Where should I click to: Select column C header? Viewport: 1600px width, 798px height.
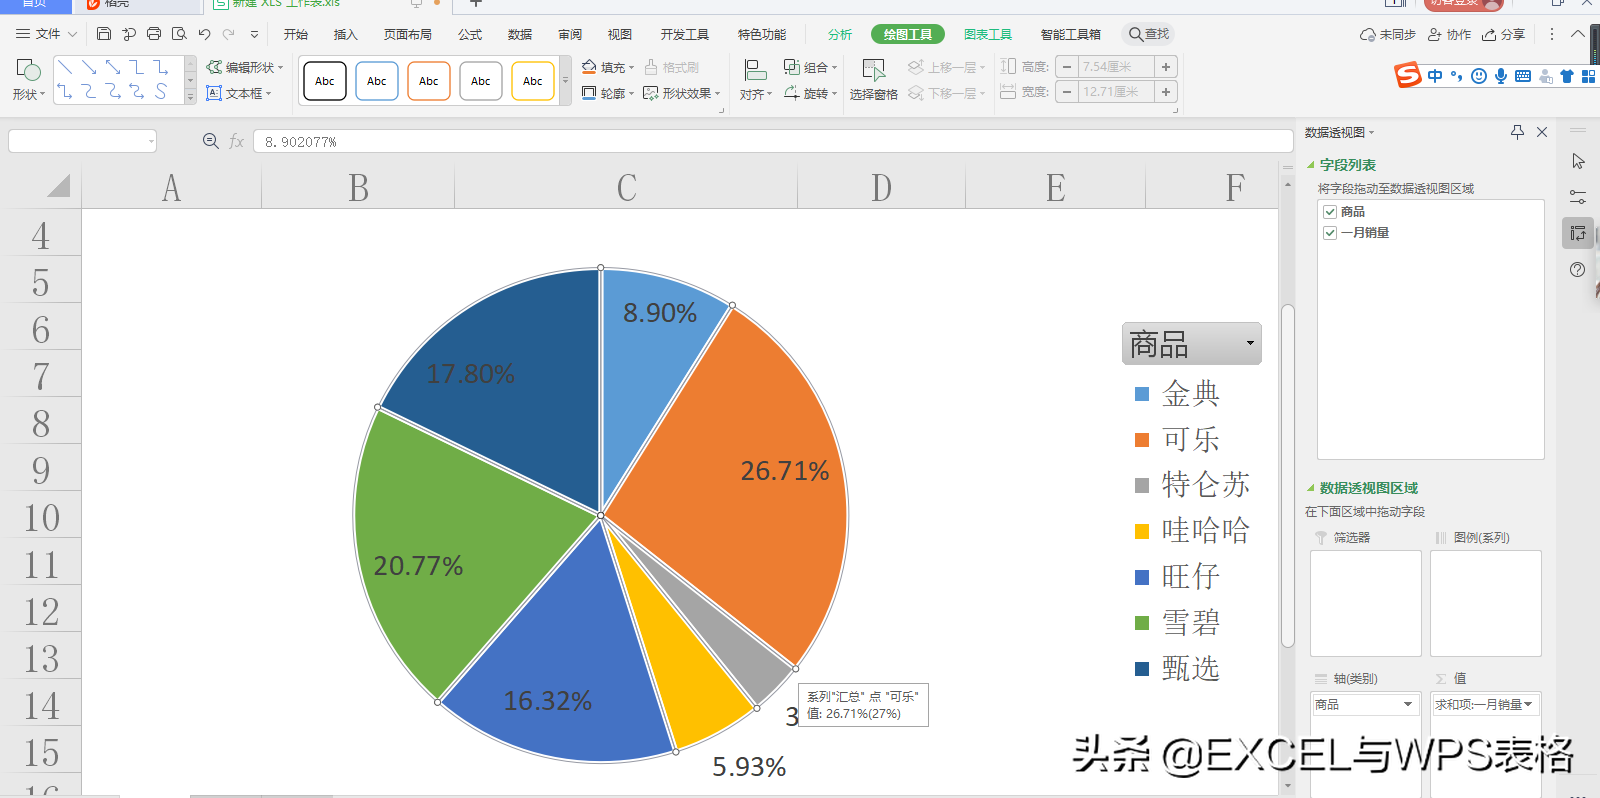[626, 188]
